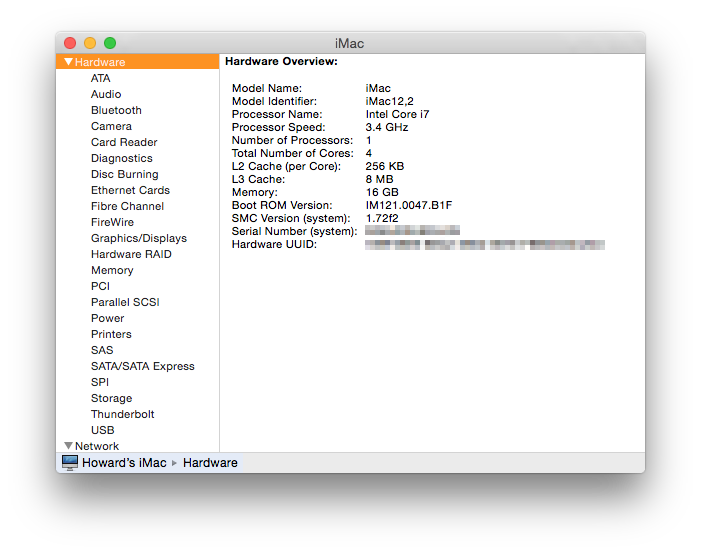
Task: Click Howard's iMac in the path bar
Action: 125,463
